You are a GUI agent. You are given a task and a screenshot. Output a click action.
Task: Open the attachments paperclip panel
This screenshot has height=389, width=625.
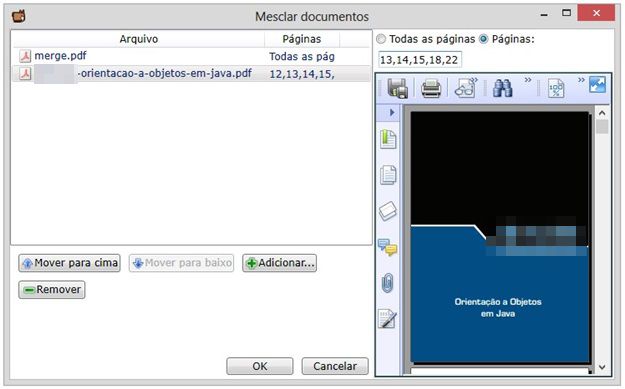click(x=387, y=283)
